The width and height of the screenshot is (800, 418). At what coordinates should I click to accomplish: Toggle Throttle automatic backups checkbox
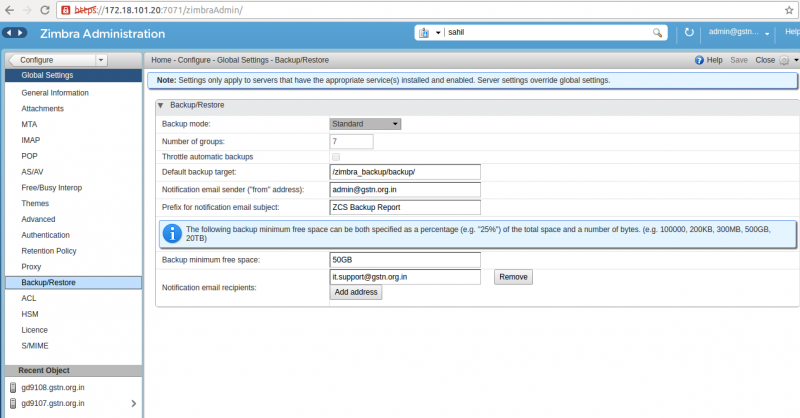336,157
